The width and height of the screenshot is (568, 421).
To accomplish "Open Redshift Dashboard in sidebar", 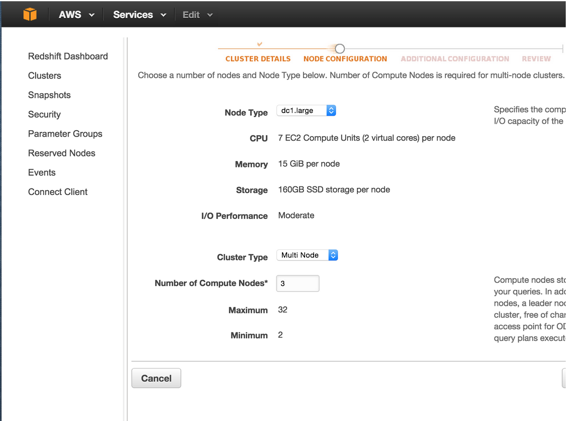I will 68,56.
